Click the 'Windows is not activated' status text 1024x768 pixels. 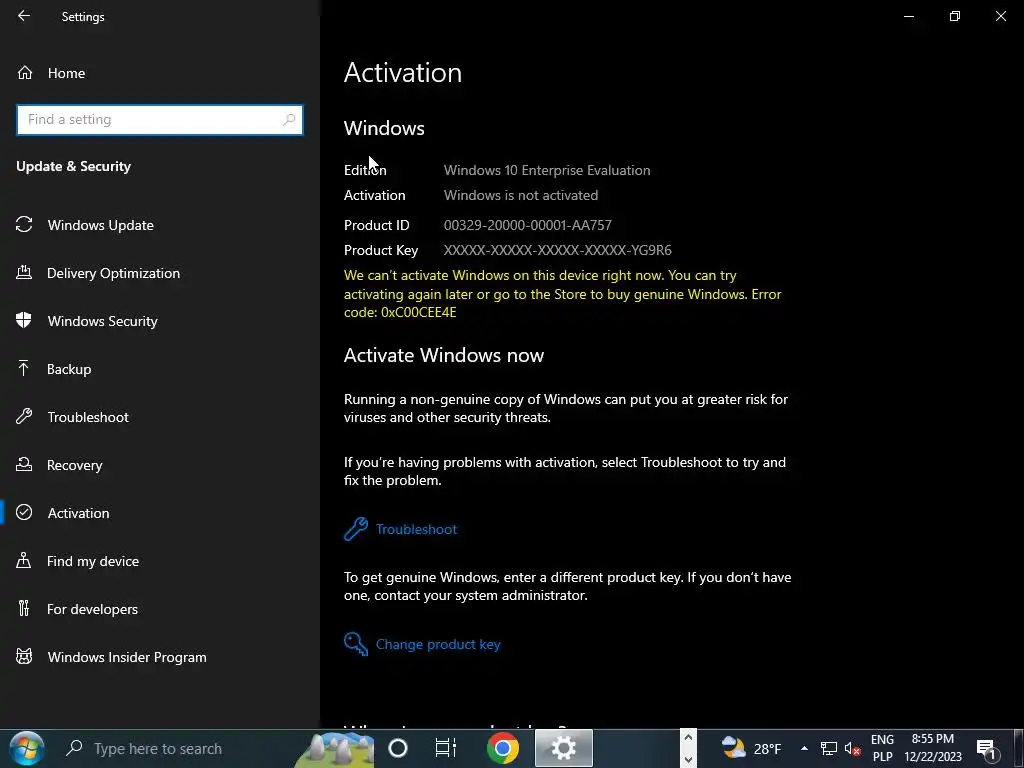coord(520,195)
